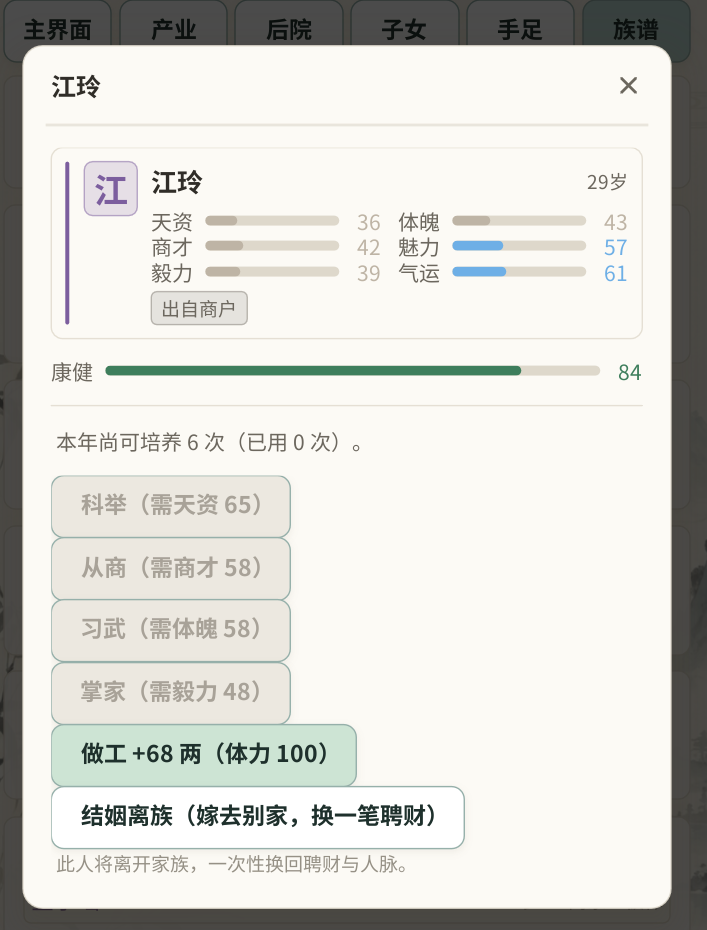The image size is (707, 930).
Task: Choose 从商（需商才 58）option
Action: click(x=171, y=568)
